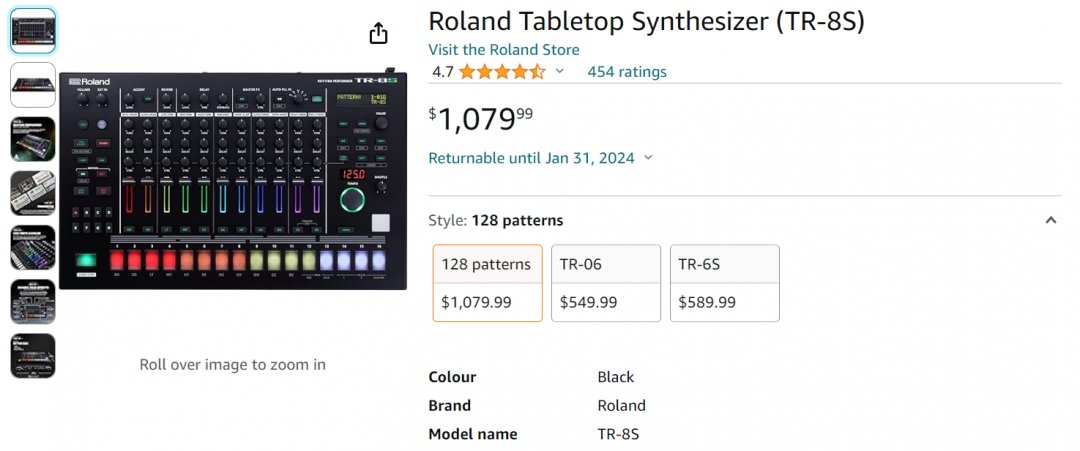Click the star rating icons
Viewport: 1080px width, 451px height.
coord(502,72)
